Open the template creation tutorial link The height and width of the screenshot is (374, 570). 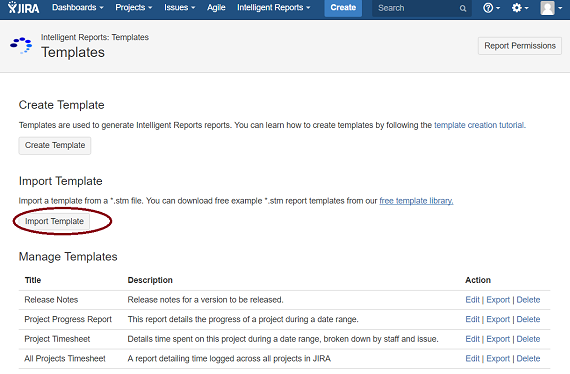tap(479, 125)
